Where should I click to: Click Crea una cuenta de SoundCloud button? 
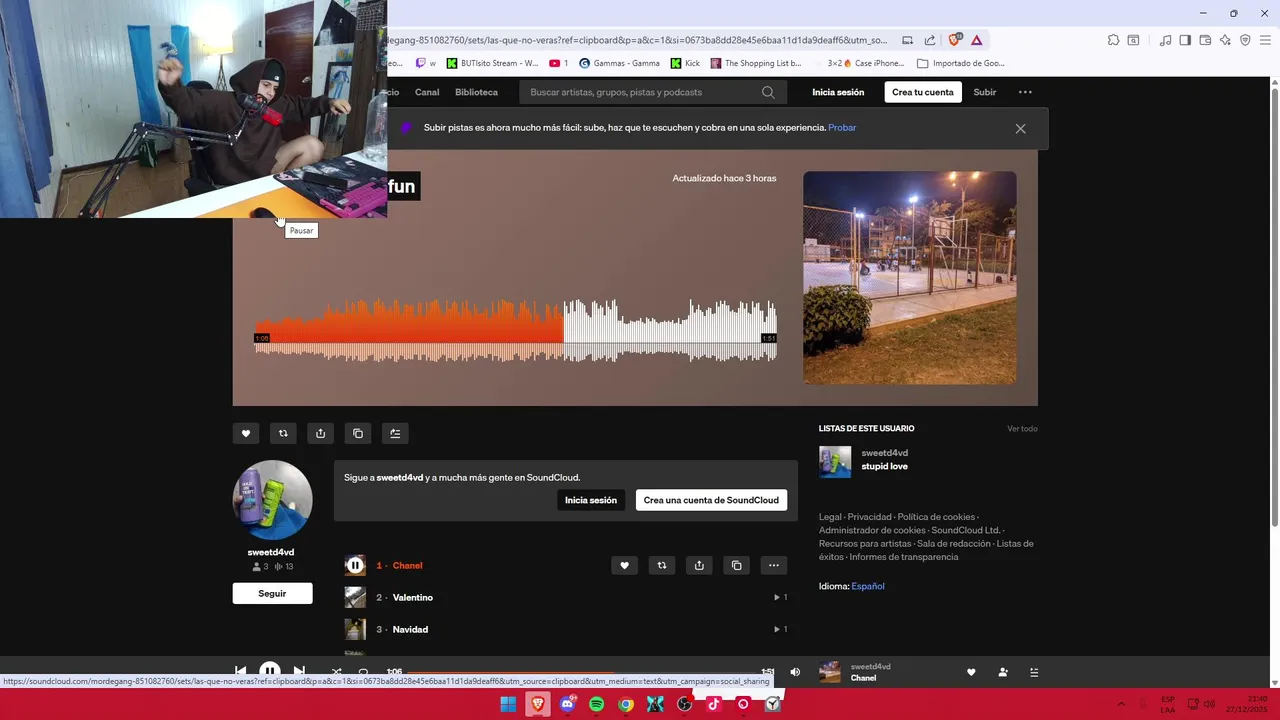click(711, 500)
